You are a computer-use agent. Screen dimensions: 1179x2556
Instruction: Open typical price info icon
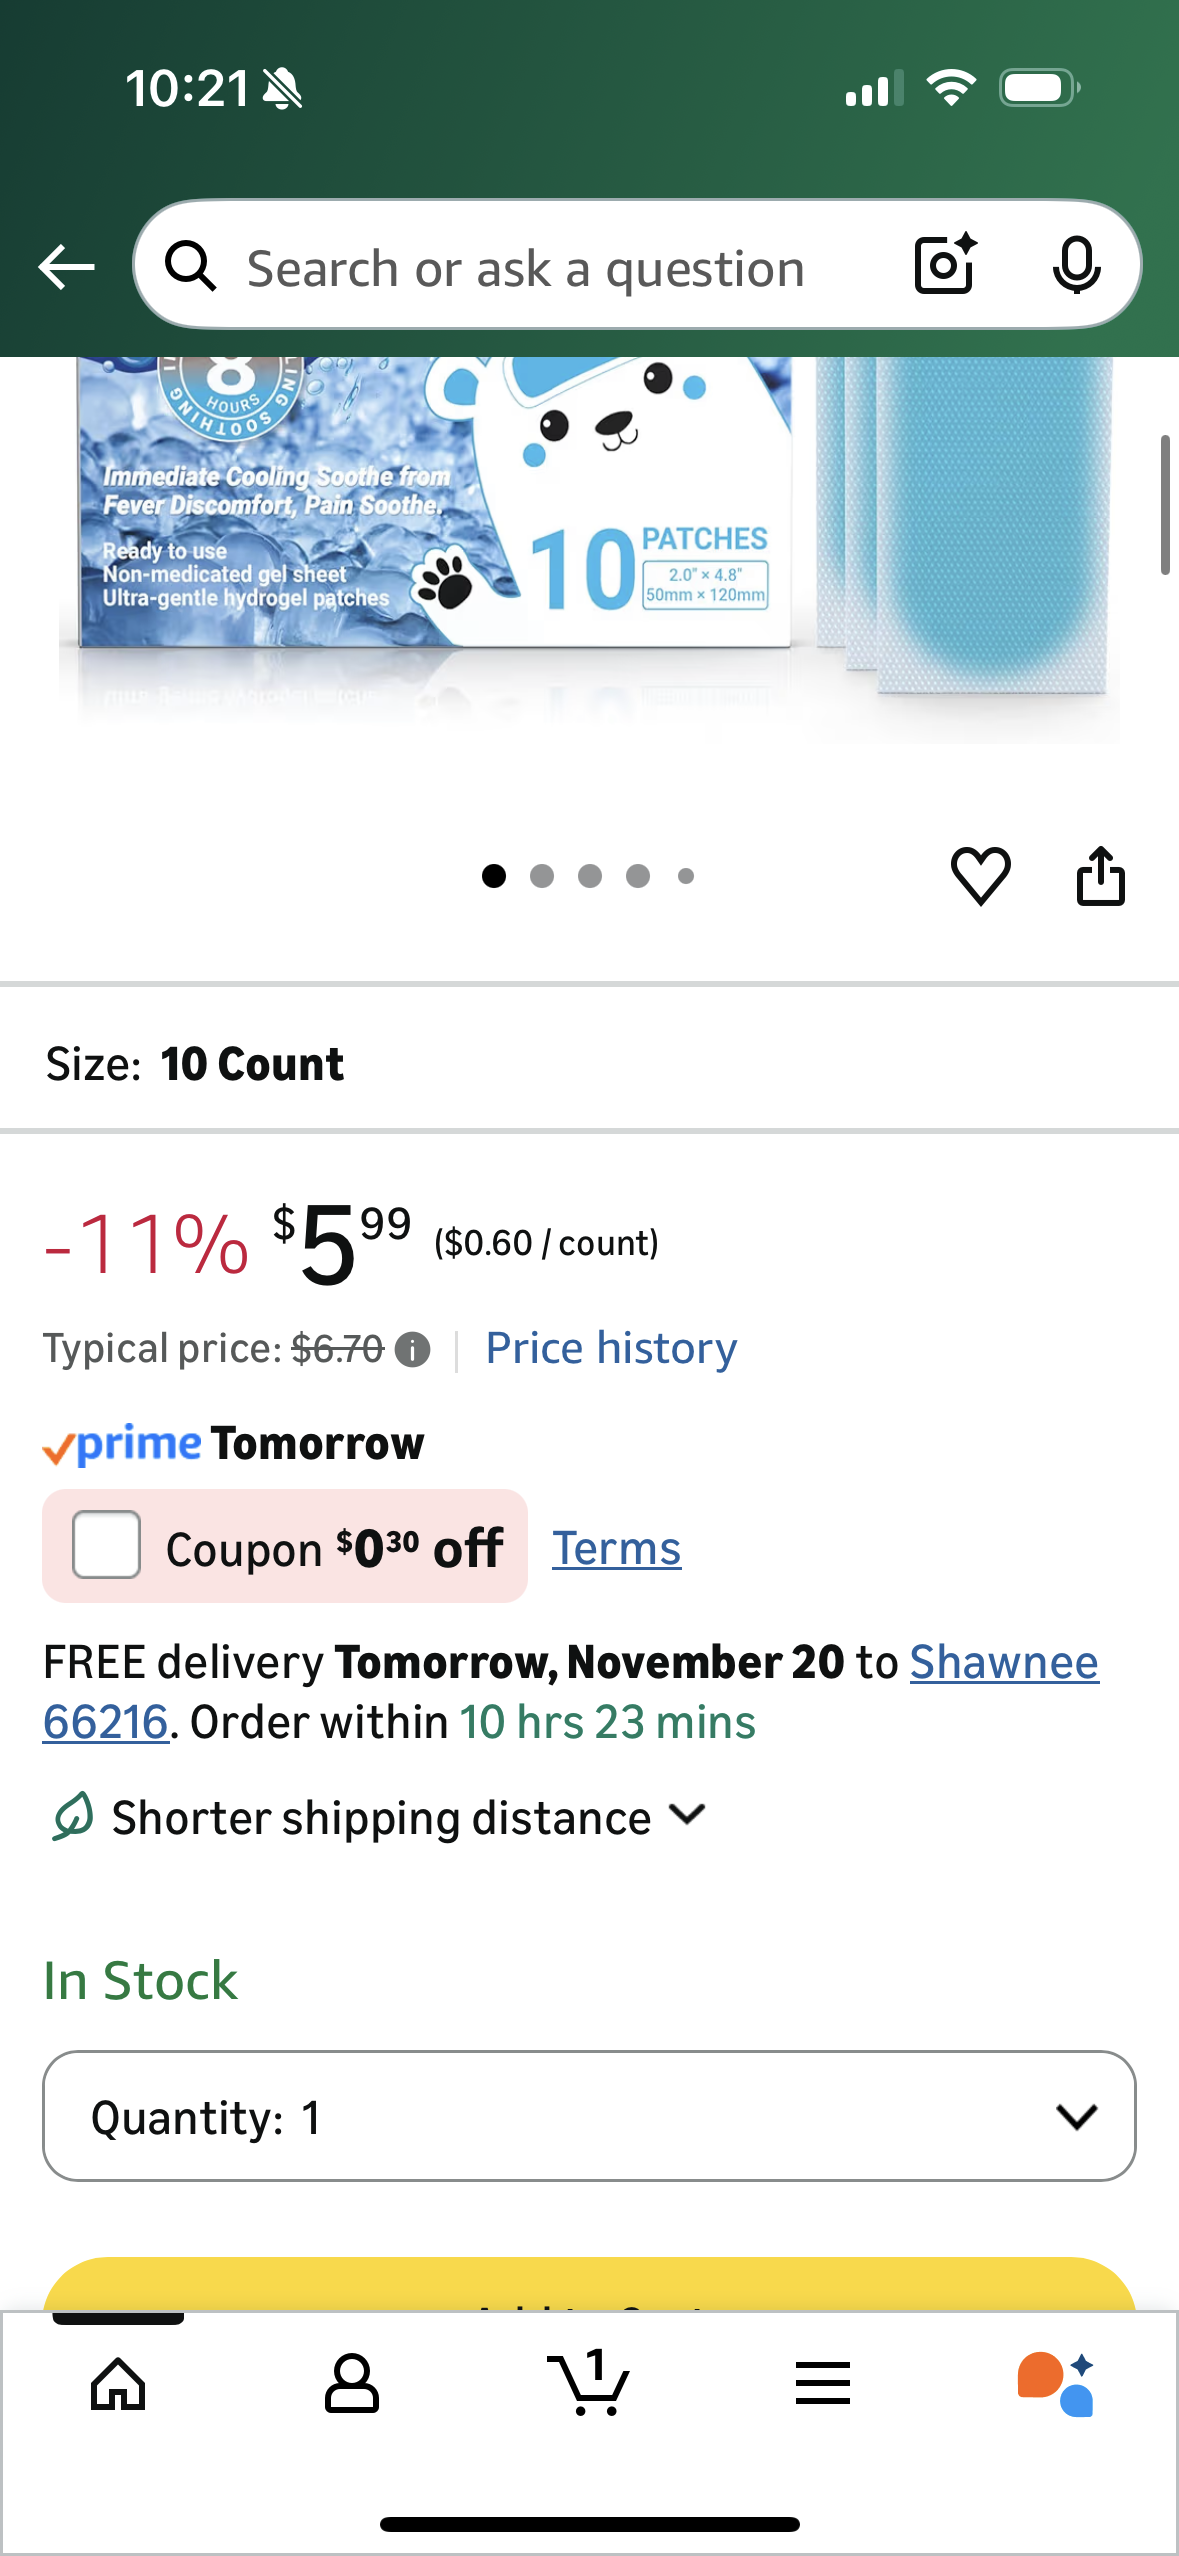[x=412, y=1350]
